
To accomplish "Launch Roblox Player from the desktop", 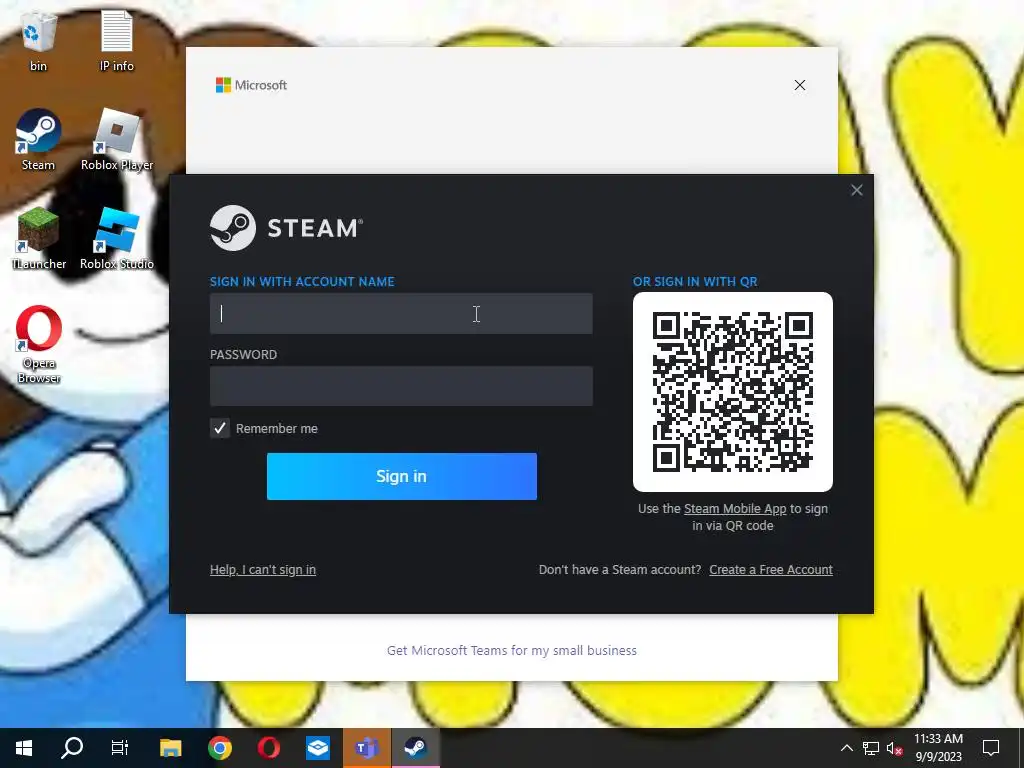I will tap(117, 139).
